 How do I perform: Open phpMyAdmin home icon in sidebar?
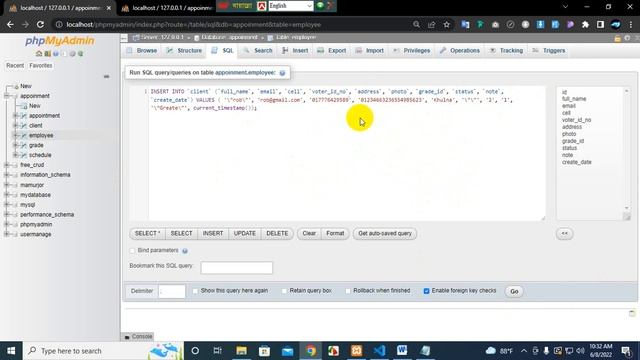39,54
